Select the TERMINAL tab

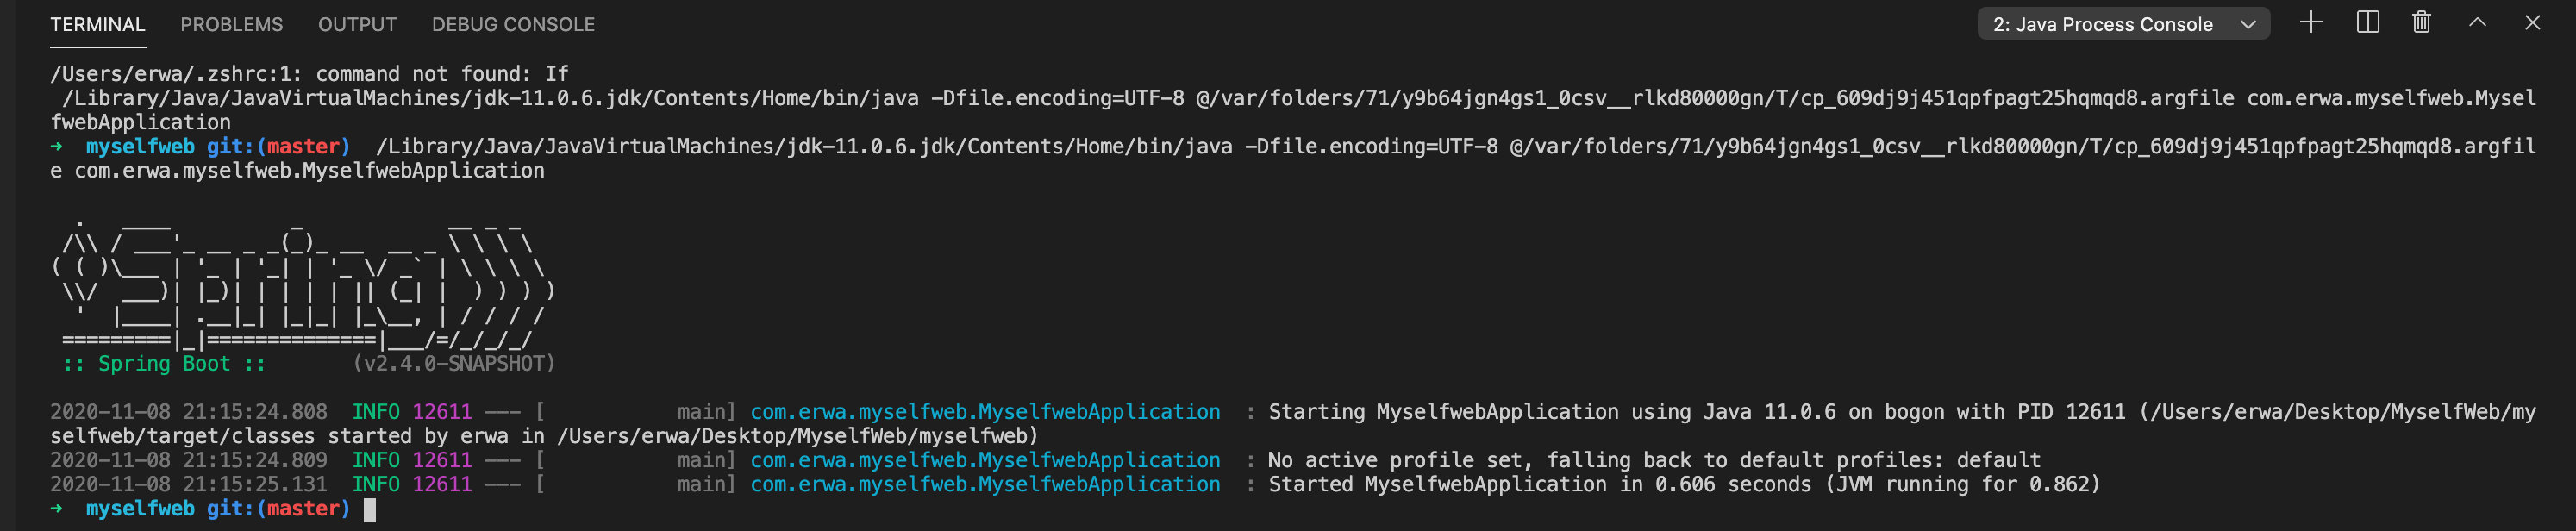97,24
